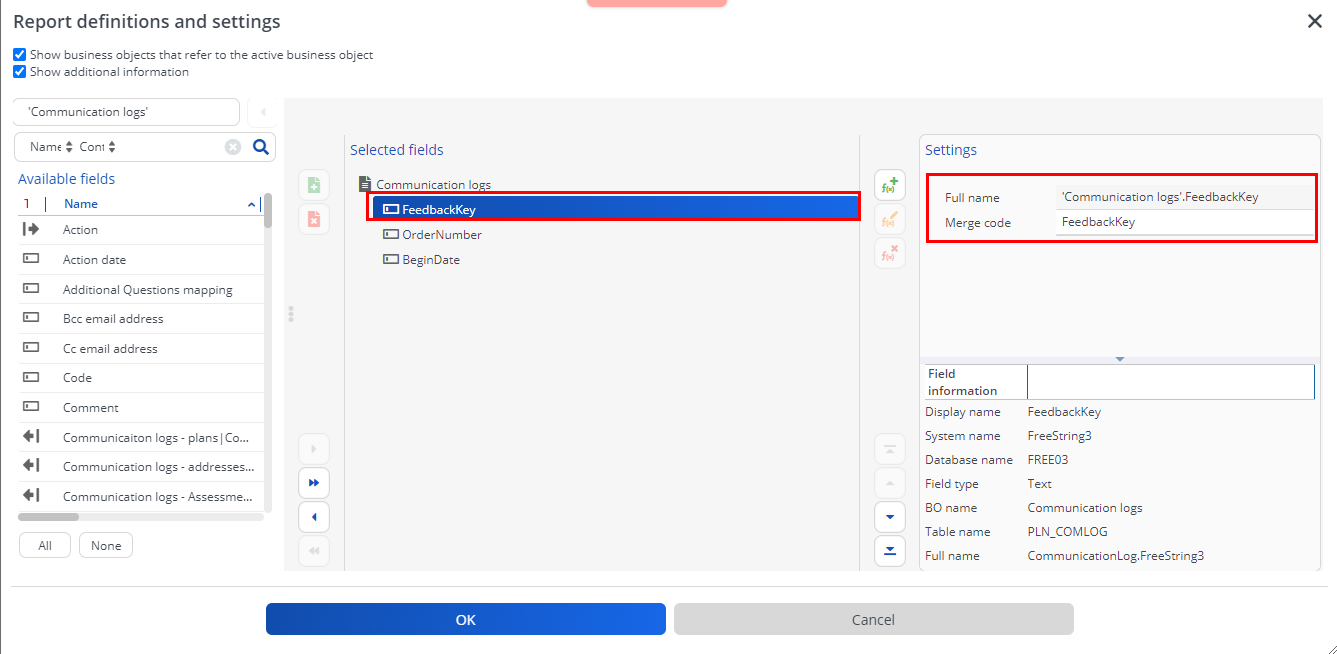Collapse the settings panel triangle

pyautogui.click(x=1119, y=359)
